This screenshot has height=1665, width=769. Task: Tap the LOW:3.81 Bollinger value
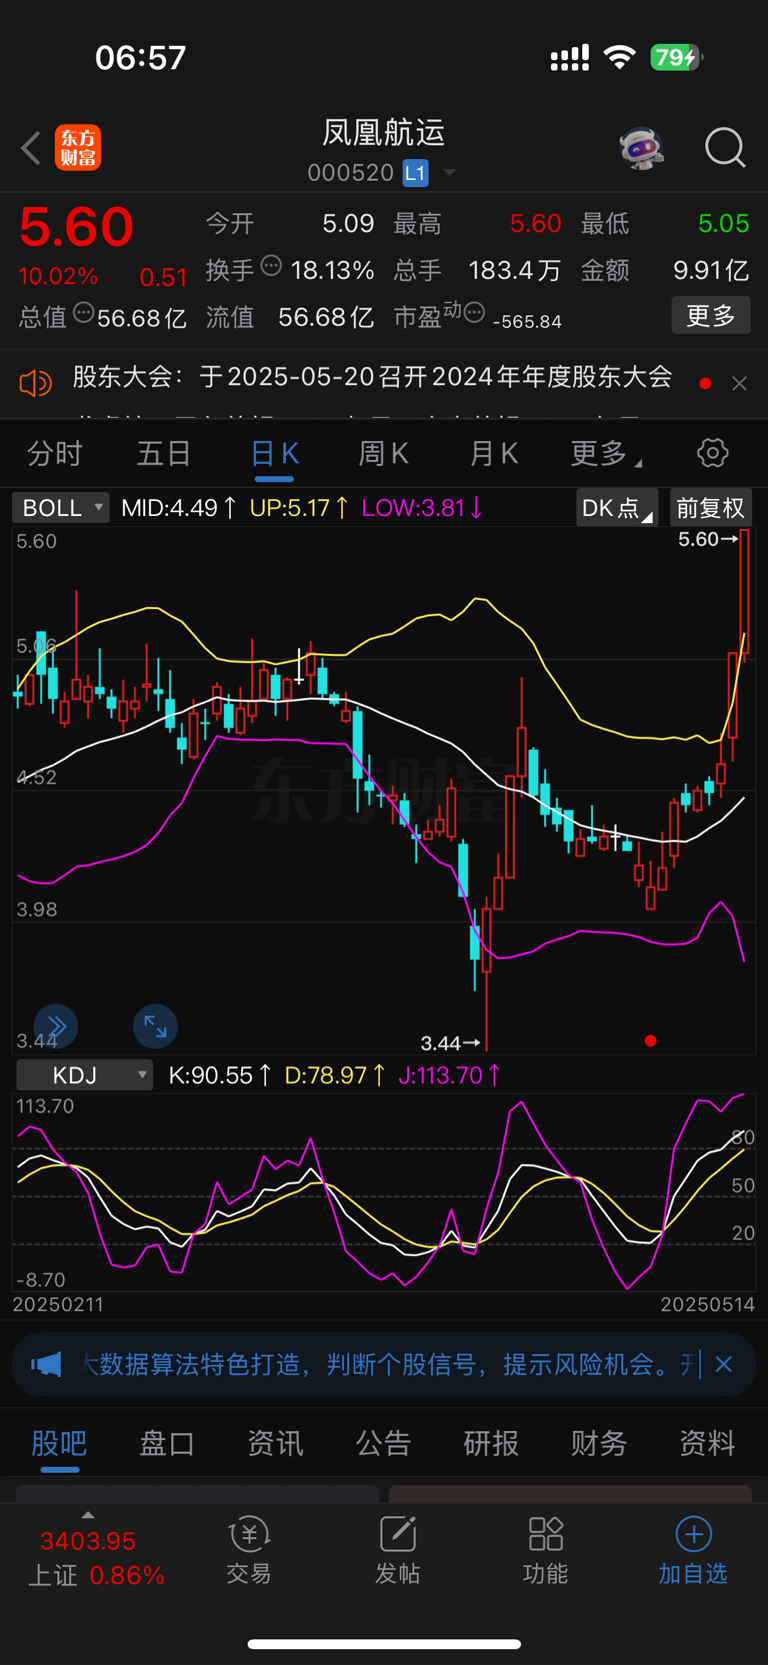(422, 508)
